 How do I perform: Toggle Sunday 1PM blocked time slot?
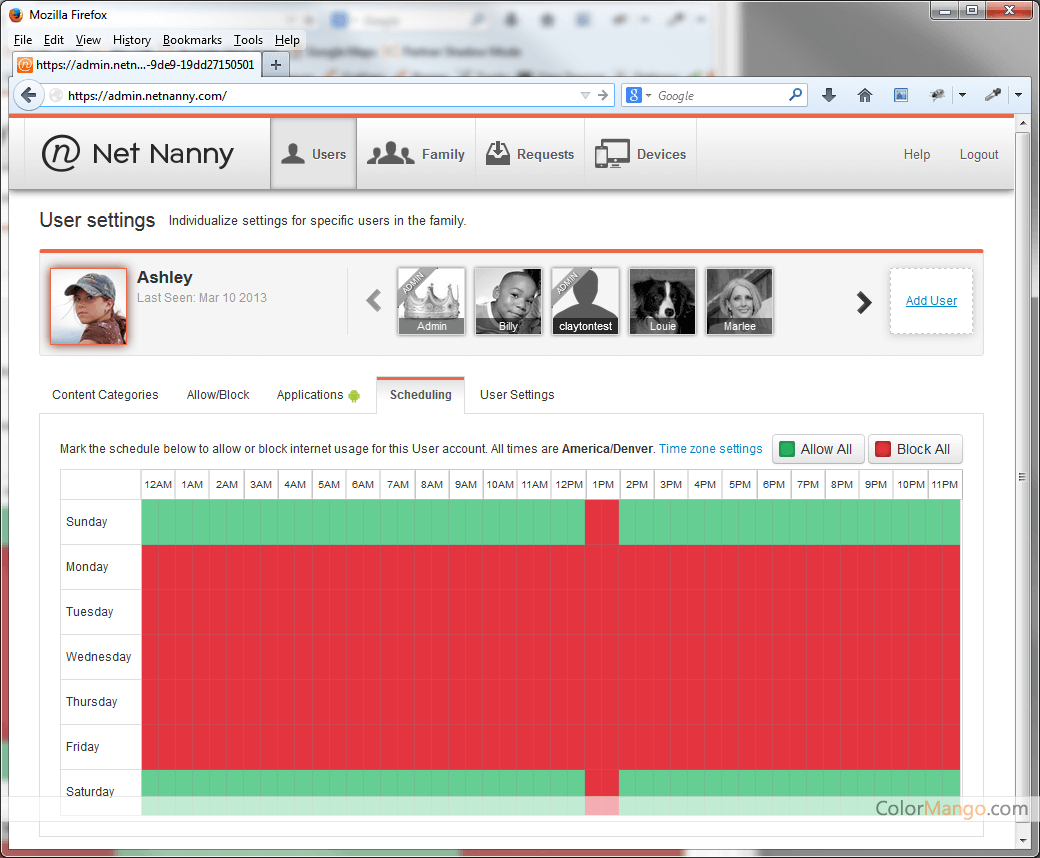pyautogui.click(x=602, y=522)
